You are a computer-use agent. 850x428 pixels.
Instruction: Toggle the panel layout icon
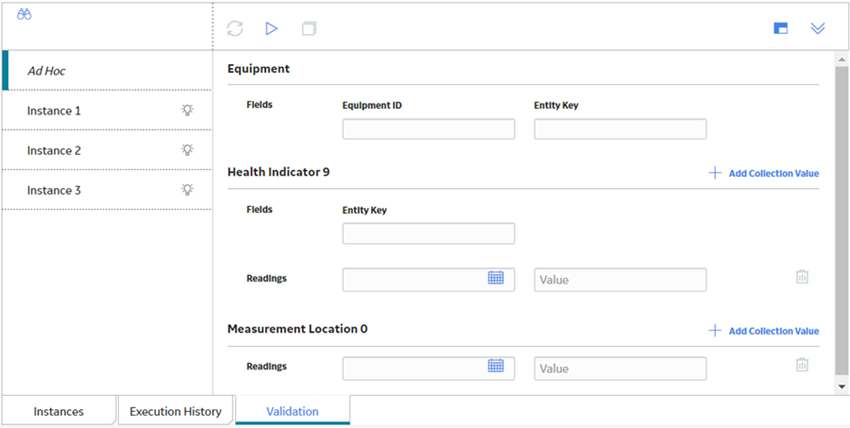coord(781,29)
